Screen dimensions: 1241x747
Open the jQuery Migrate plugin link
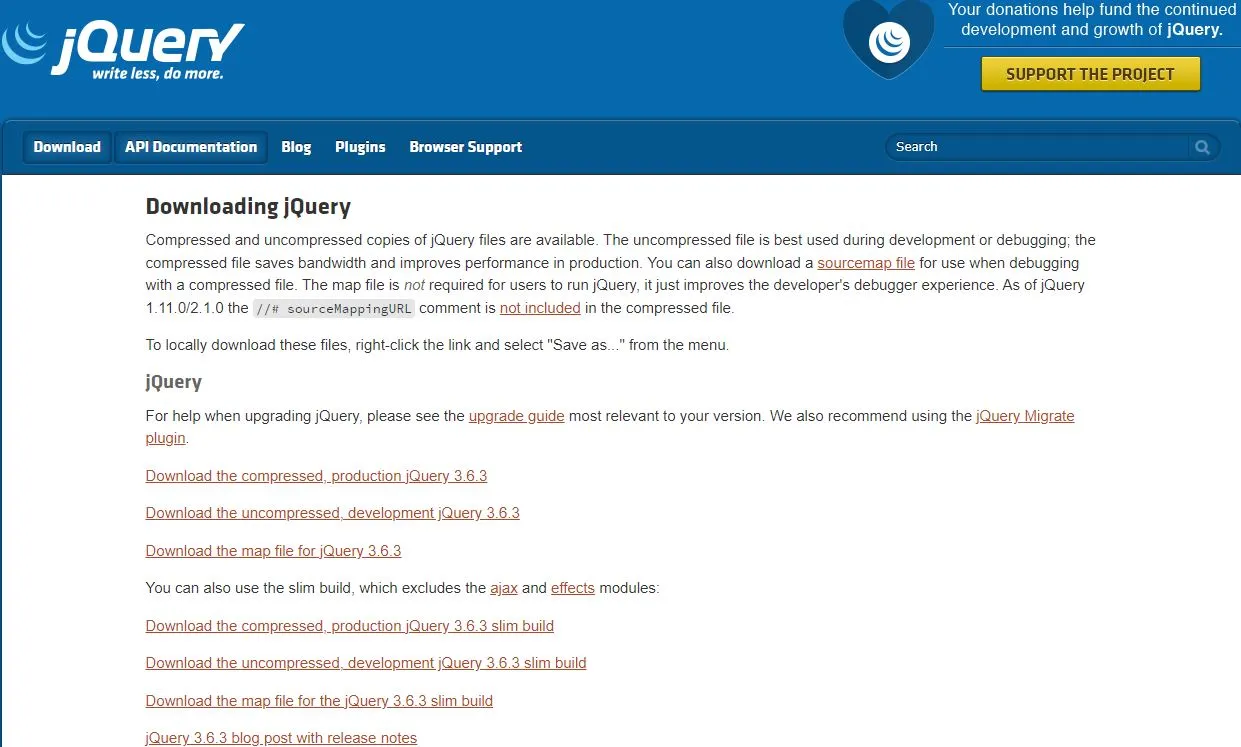coord(1025,416)
